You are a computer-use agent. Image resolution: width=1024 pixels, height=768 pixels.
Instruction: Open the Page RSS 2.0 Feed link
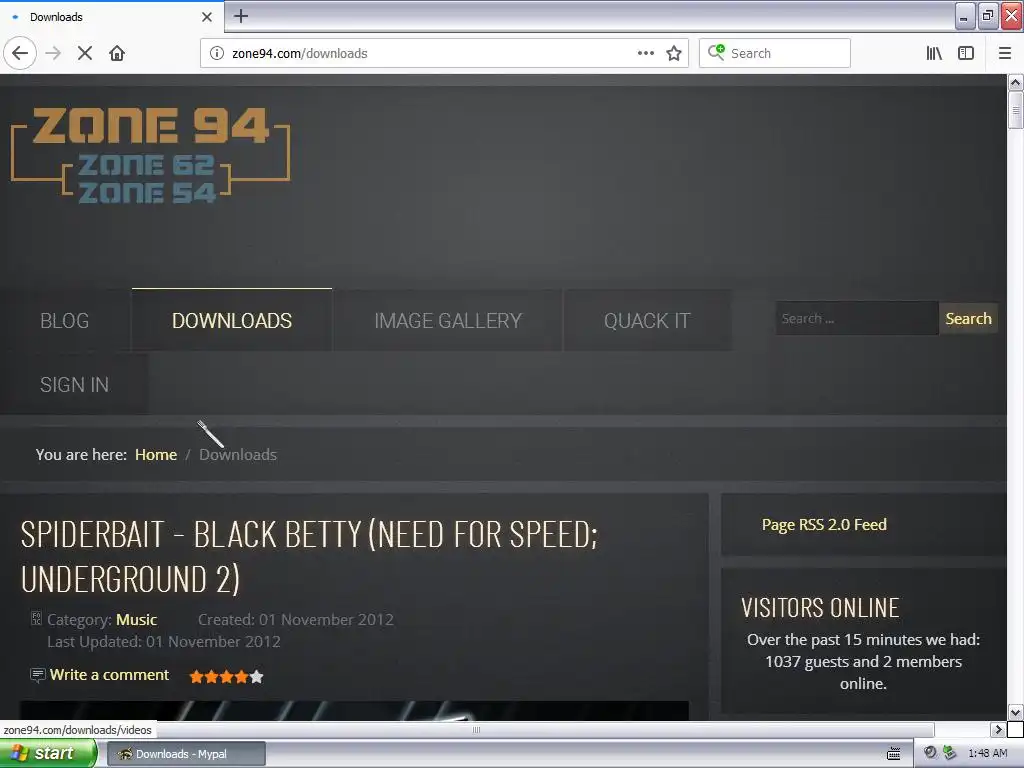coord(824,524)
